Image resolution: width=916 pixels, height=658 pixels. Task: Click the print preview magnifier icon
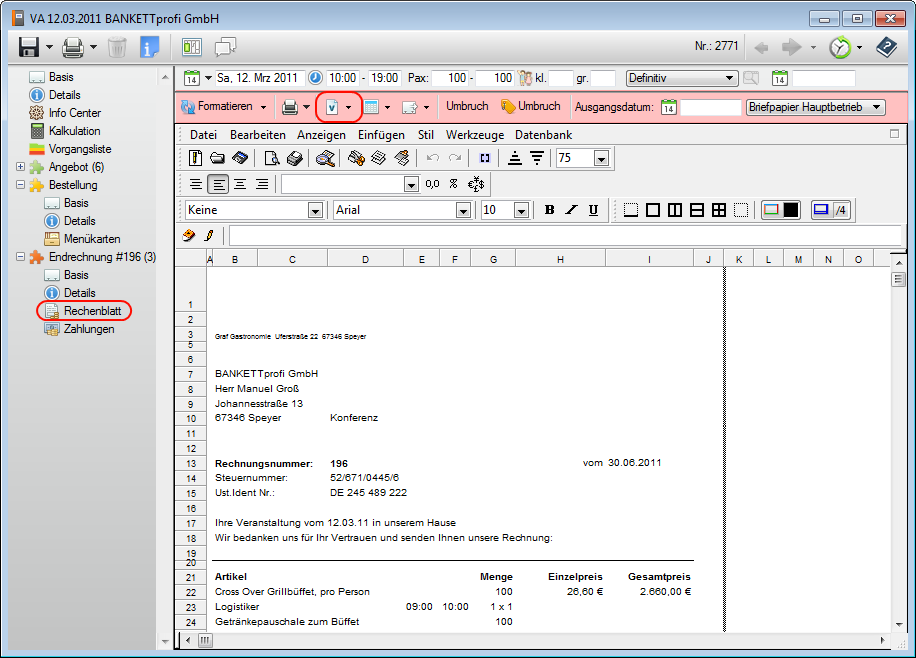[271, 158]
